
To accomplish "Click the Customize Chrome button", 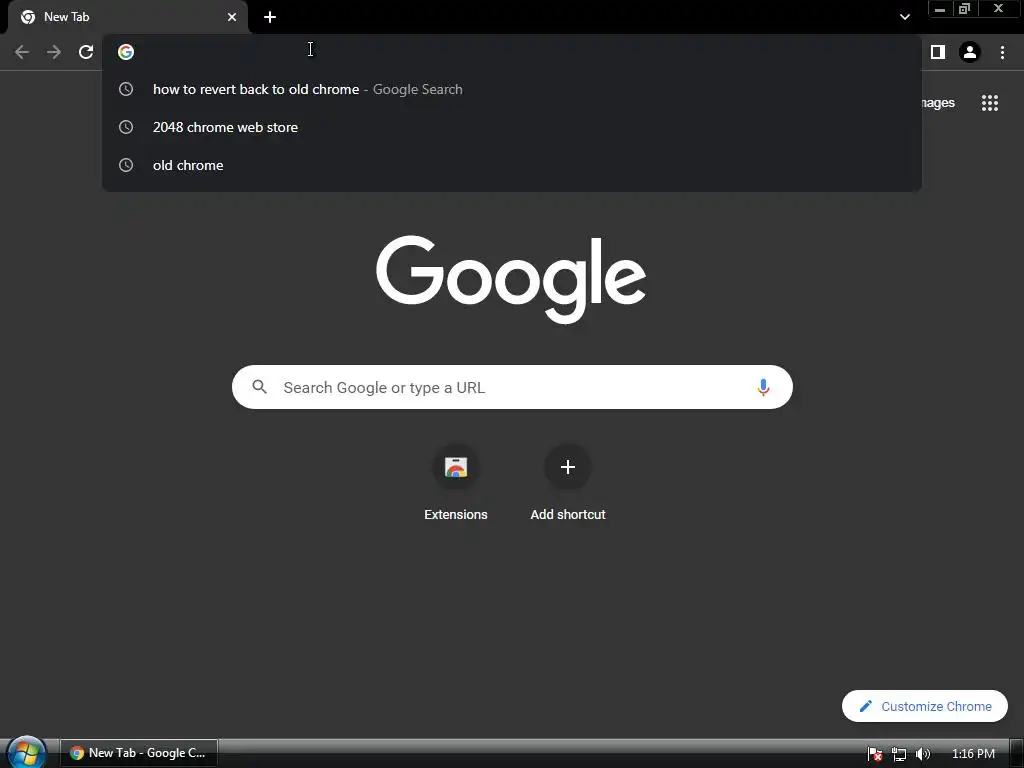I will pyautogui.click(x=925, y=706).
